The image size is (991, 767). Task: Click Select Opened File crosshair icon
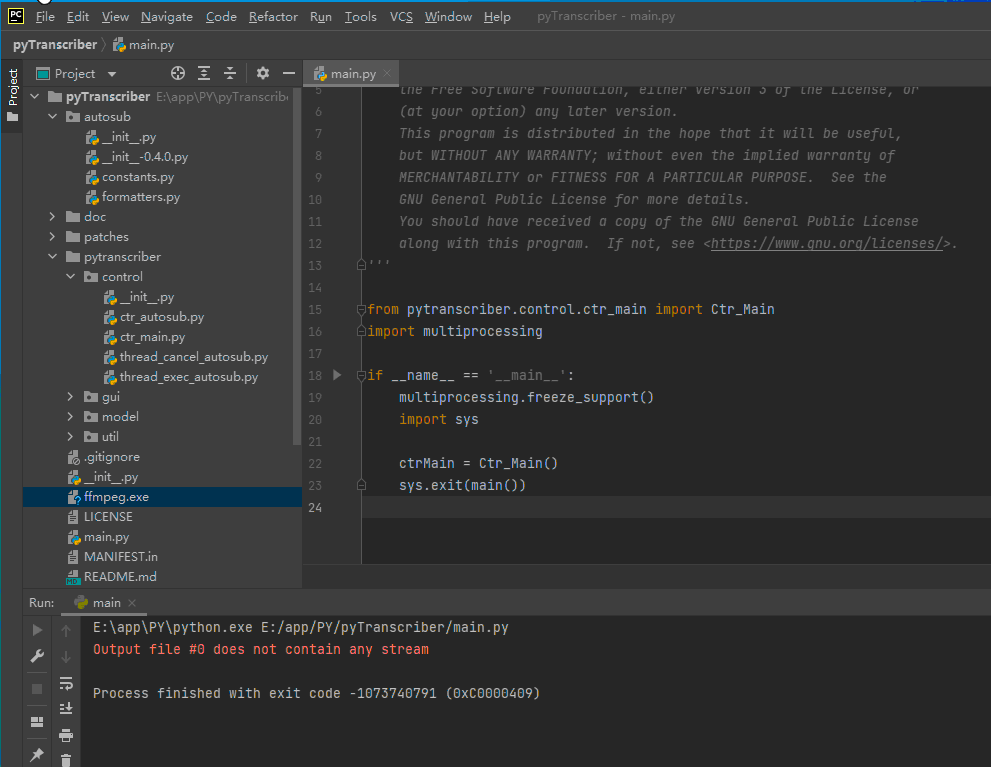tap(178, 72)
